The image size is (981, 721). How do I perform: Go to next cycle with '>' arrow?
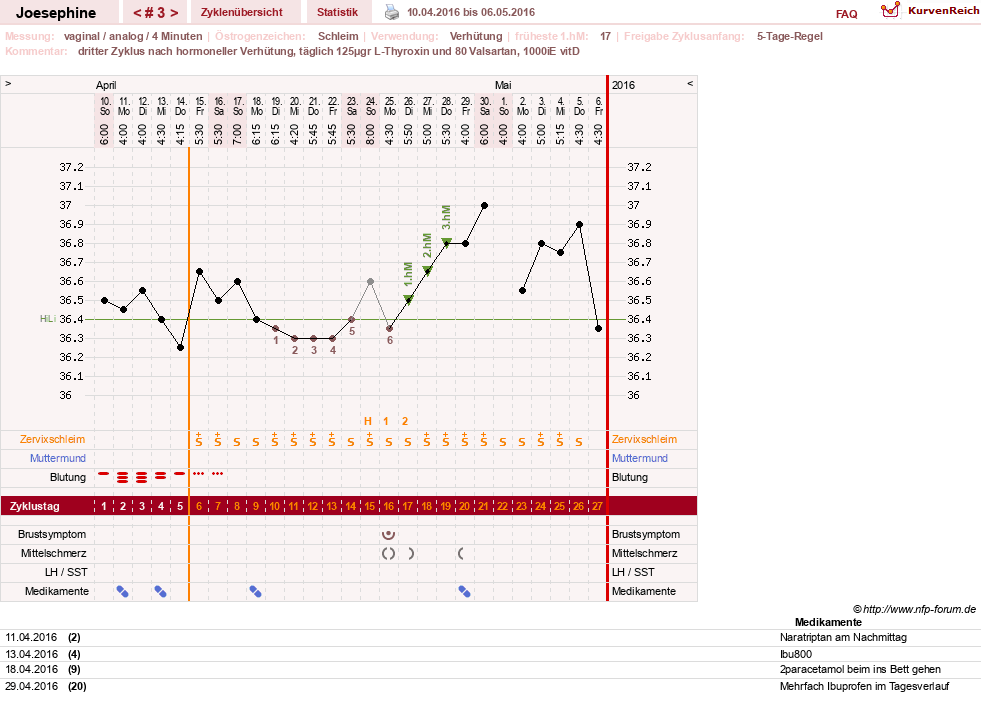click(x=174, y=13)
